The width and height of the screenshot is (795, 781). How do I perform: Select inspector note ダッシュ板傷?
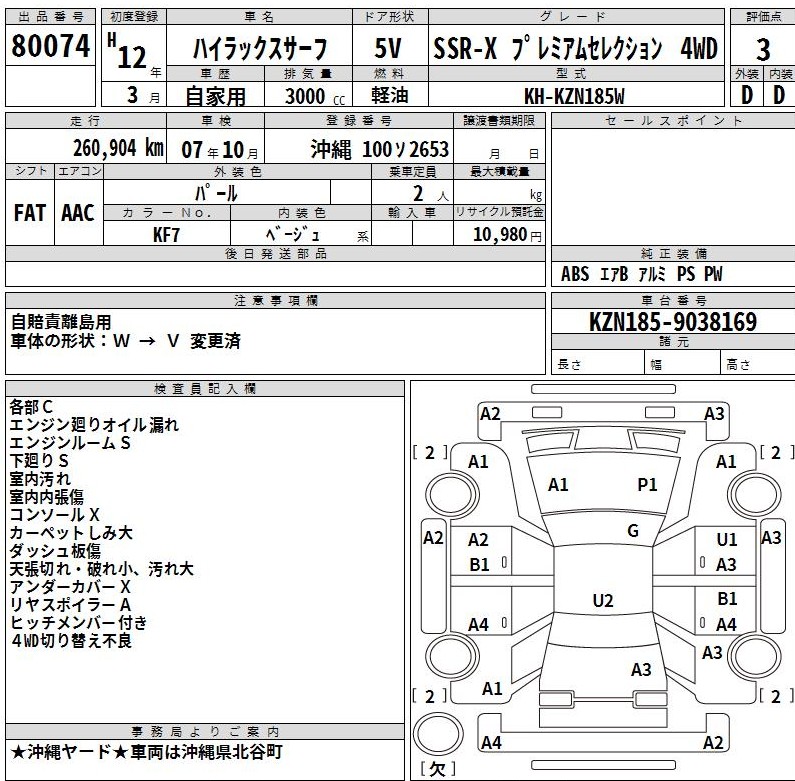point(55,551)
